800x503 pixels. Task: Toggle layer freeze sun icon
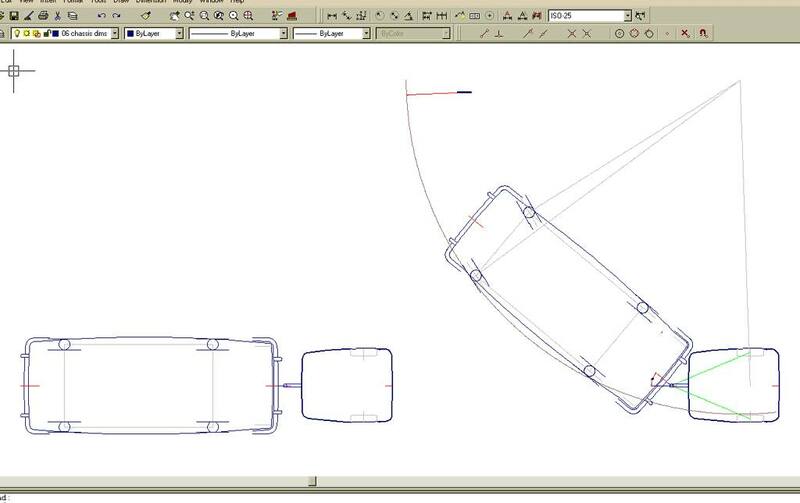click(x=27, y=34)
